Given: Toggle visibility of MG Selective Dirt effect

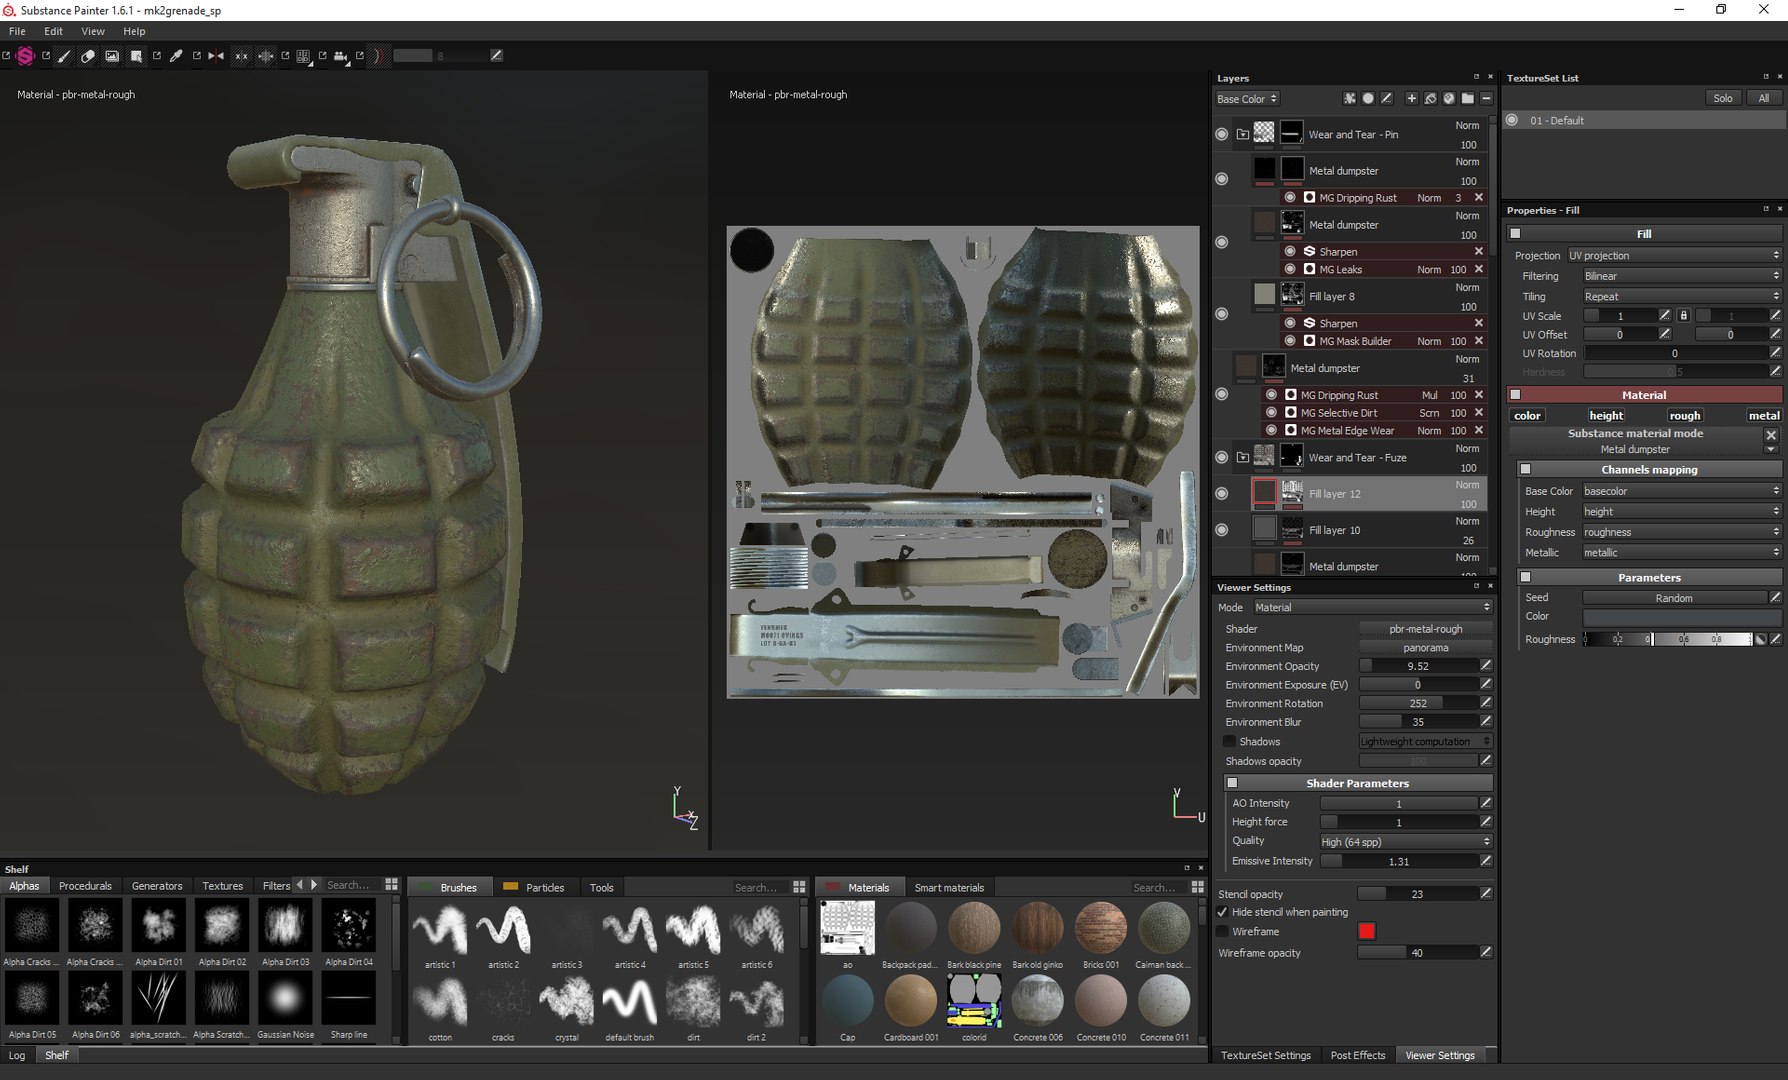Looking at the screenshot, I should click(1272, 412).
